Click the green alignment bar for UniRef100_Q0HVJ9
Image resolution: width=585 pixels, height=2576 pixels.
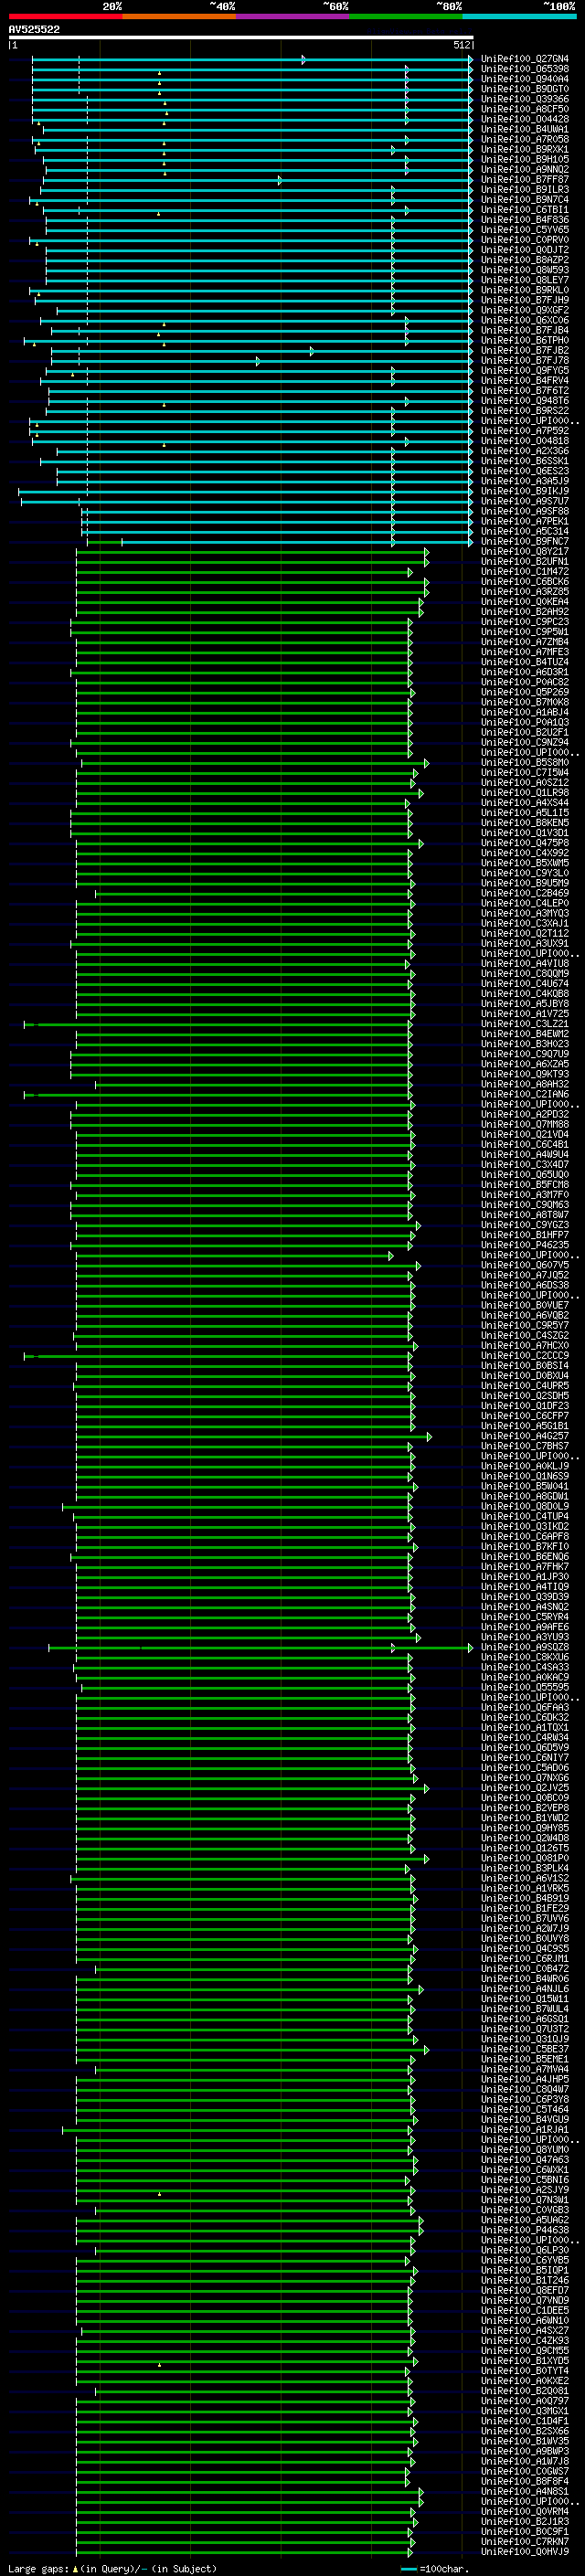(x=244, y=2552)
